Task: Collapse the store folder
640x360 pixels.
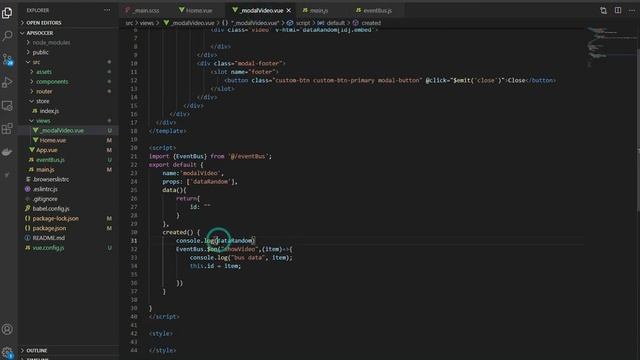Action: (x=42, y=101)
